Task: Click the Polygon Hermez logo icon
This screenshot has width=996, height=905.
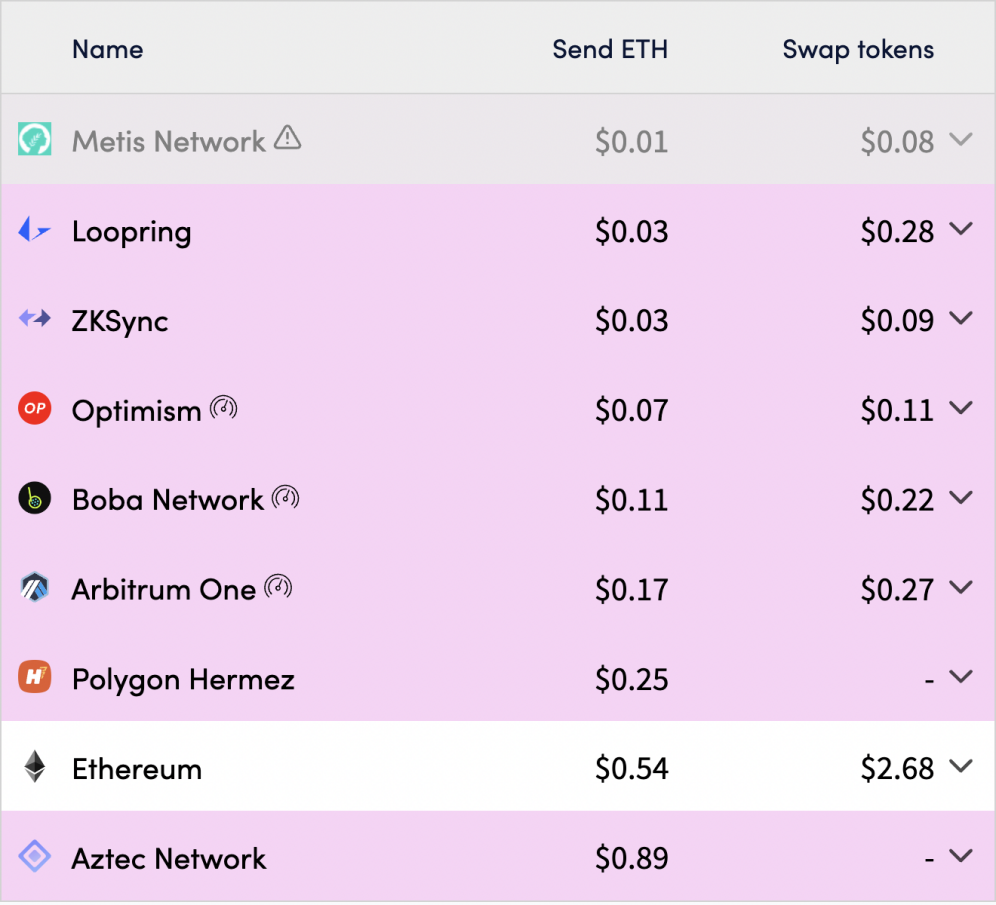Action: pos(36,677)
